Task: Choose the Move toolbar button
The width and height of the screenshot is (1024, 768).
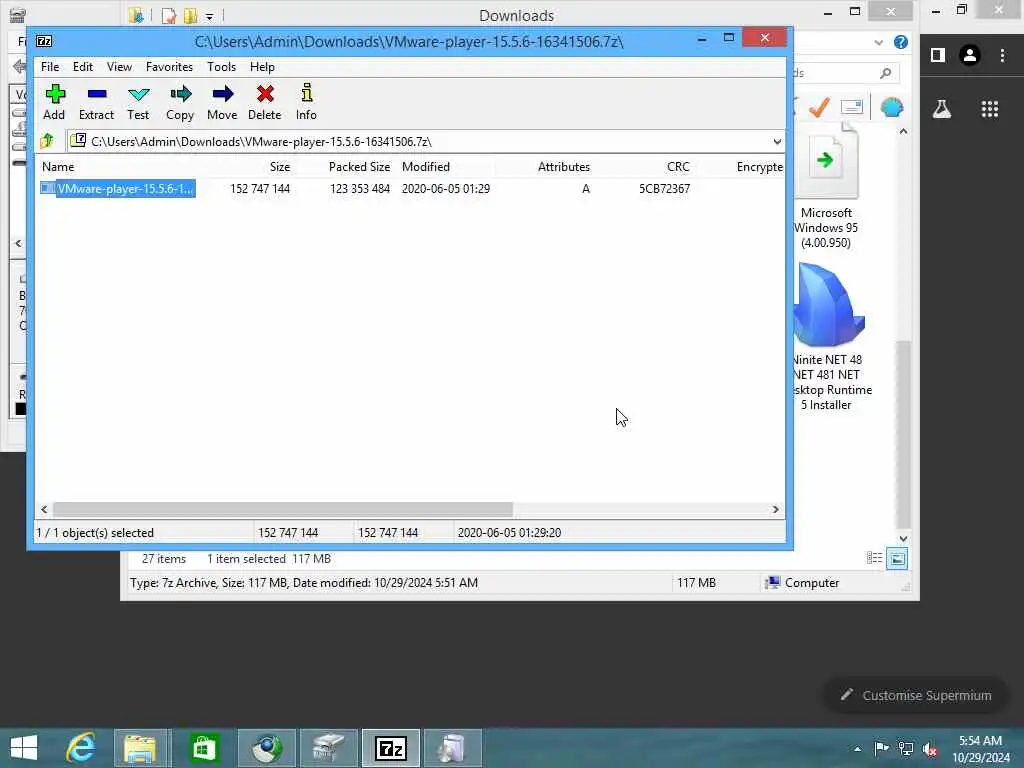Action: click(x=222, y=102)
